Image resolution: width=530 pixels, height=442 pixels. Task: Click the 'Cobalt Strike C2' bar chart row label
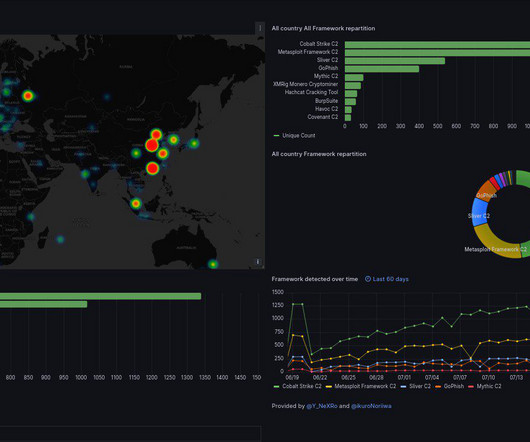point(319,44)
